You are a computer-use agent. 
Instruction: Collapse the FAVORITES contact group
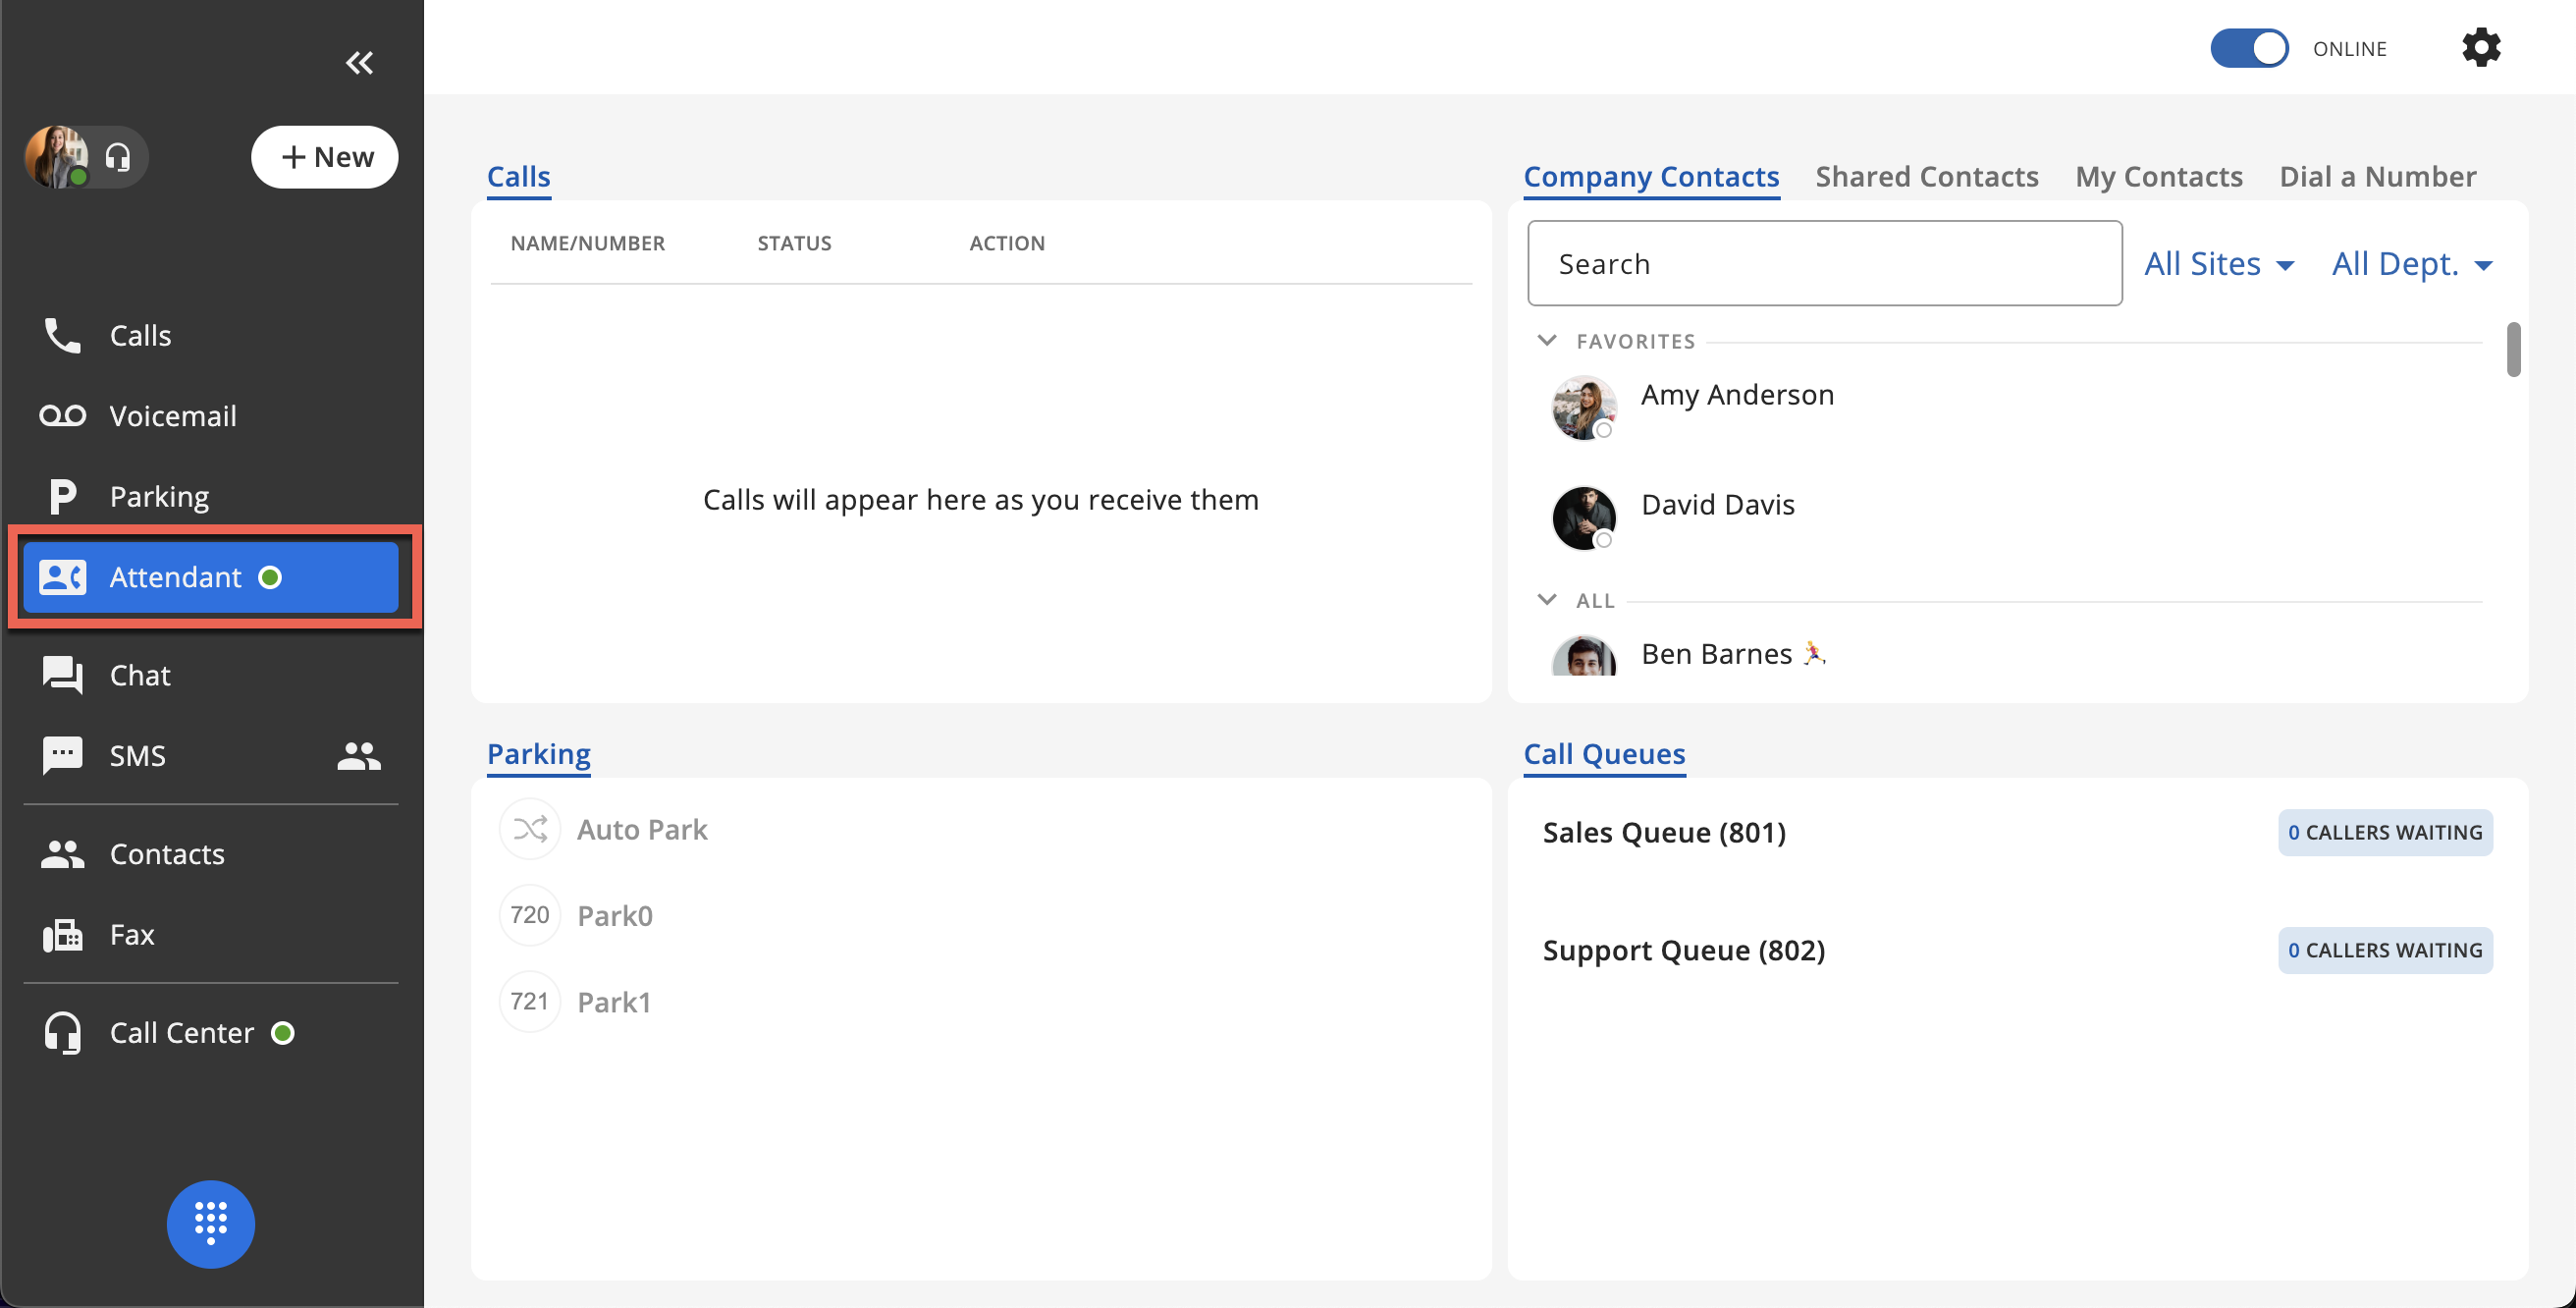(1547, 341)
